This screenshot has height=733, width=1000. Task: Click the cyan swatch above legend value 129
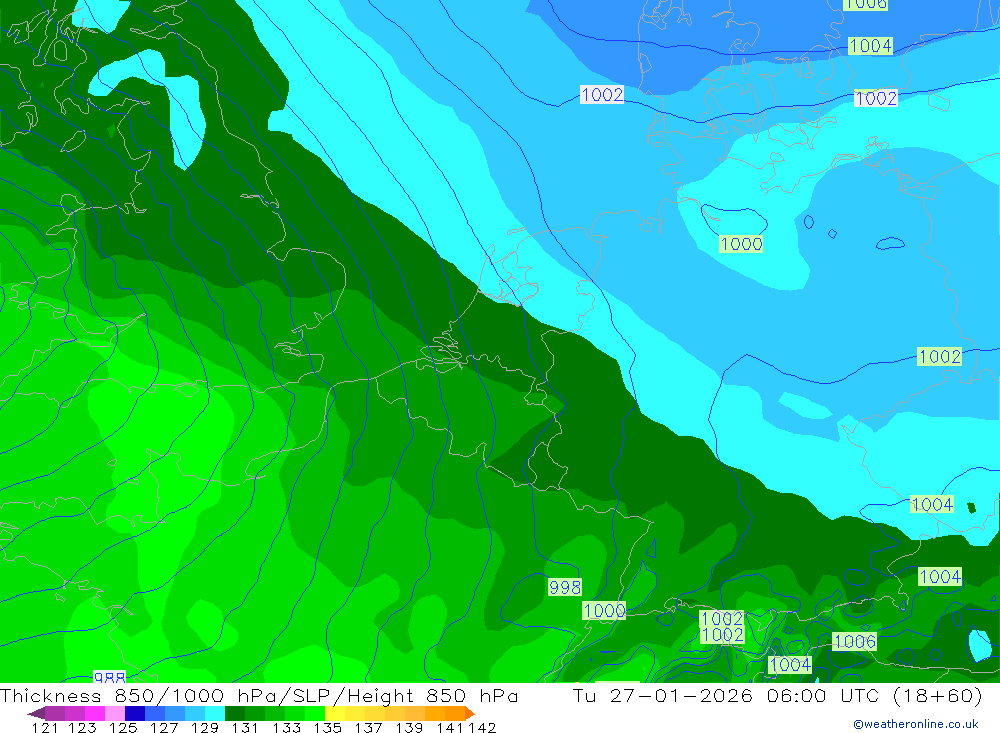point(215,713)
